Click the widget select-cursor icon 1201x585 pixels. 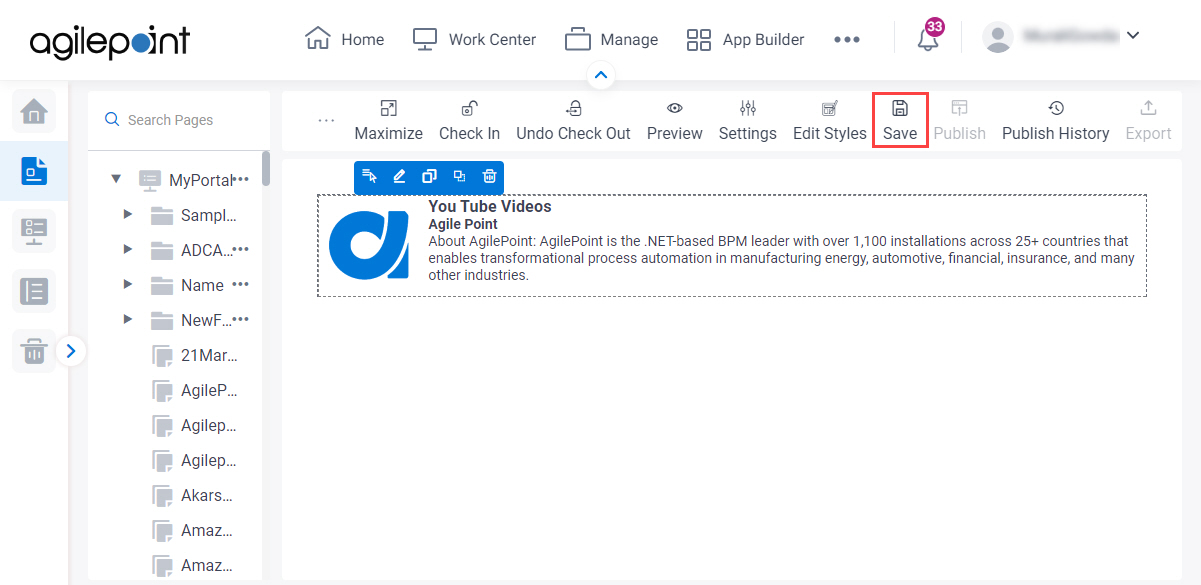point(369,176)
